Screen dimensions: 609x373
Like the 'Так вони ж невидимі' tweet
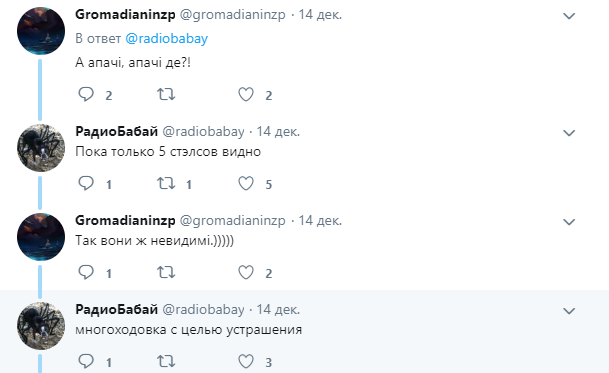point(246,272)
